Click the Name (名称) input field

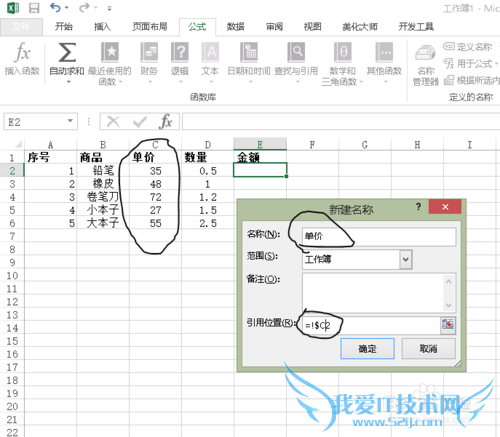click(x=379, y=236)
